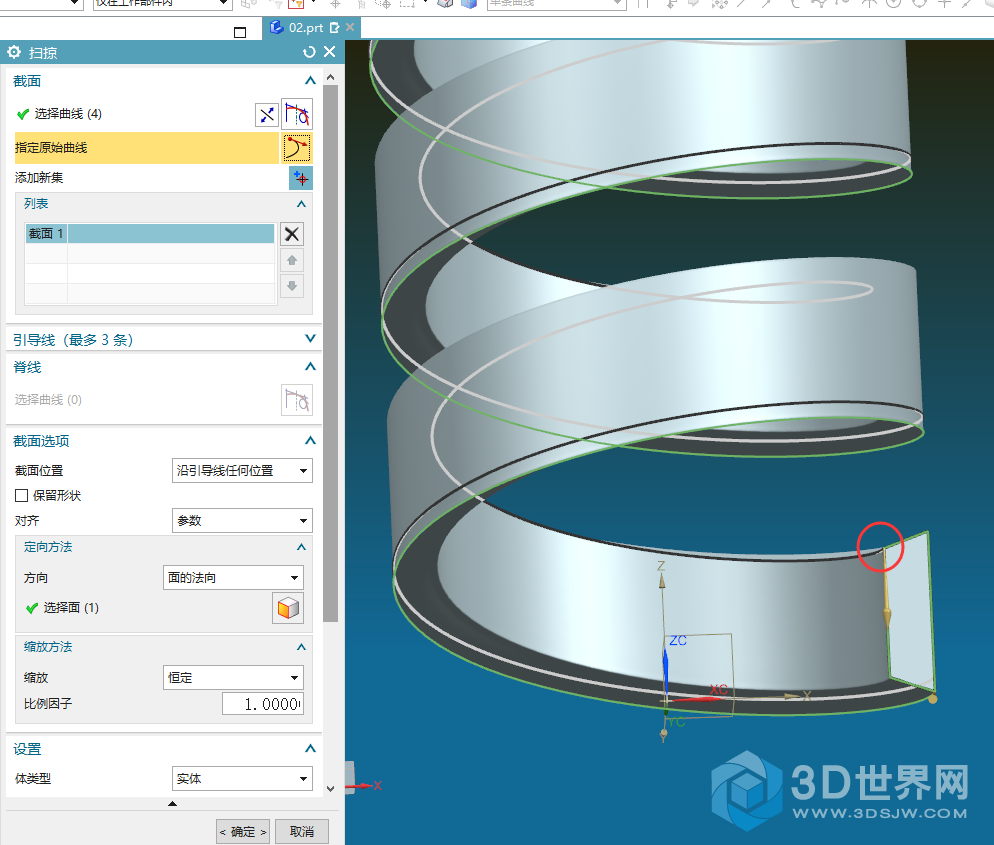Screen dimensions: 994x845
Task: Open the 体类型 dropdown showing 实体
Action: (x=242, y=778)
